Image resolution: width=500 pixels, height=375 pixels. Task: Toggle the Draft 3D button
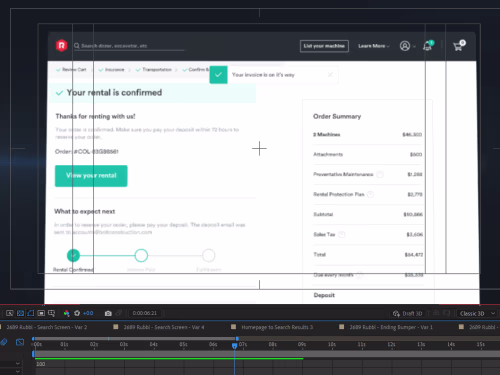click(407, 313)
